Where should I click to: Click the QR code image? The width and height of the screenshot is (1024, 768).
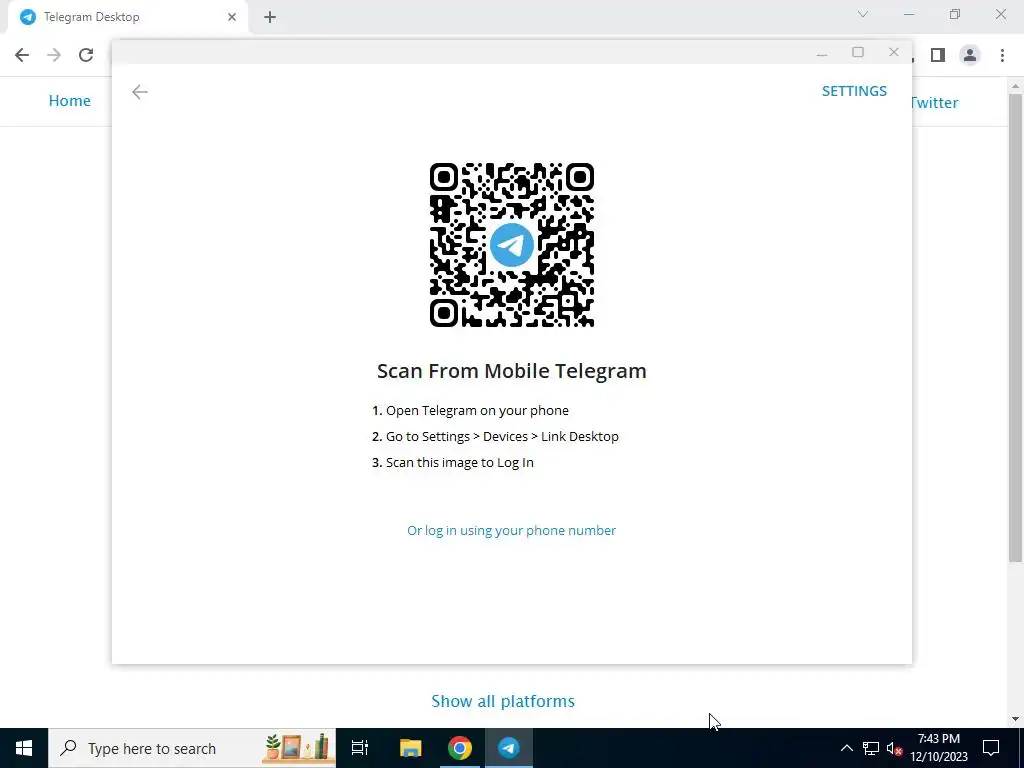pyautogui.click(x=511, y=245)
